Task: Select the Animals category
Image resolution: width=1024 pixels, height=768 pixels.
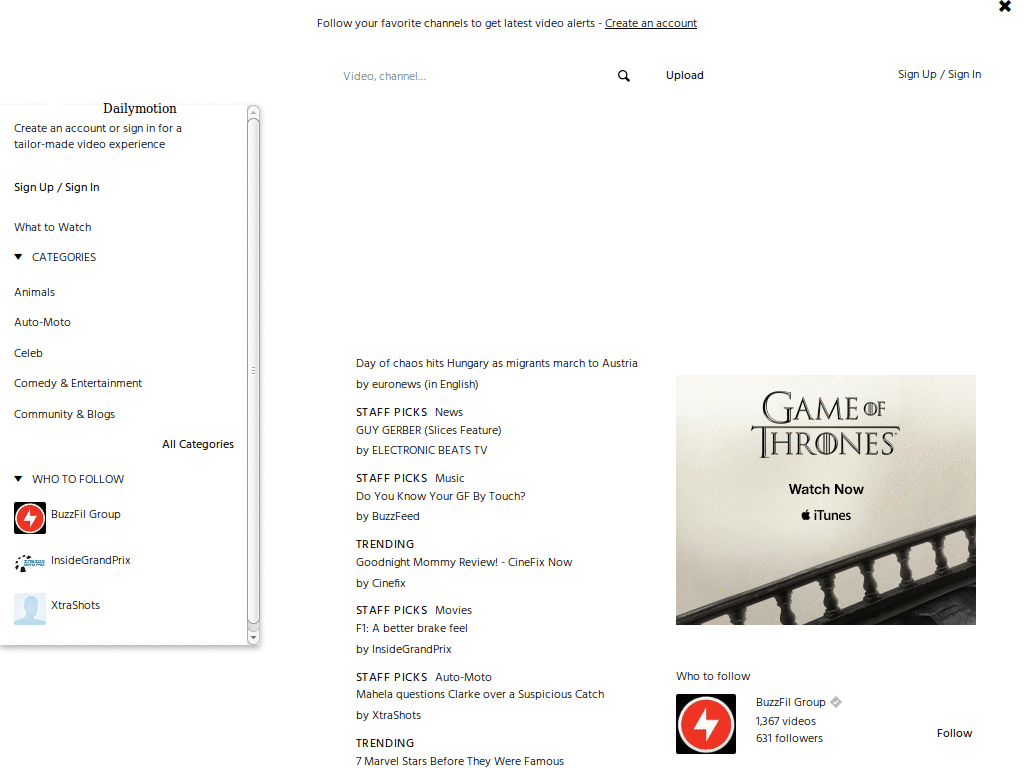Action: tap(35, 292)
